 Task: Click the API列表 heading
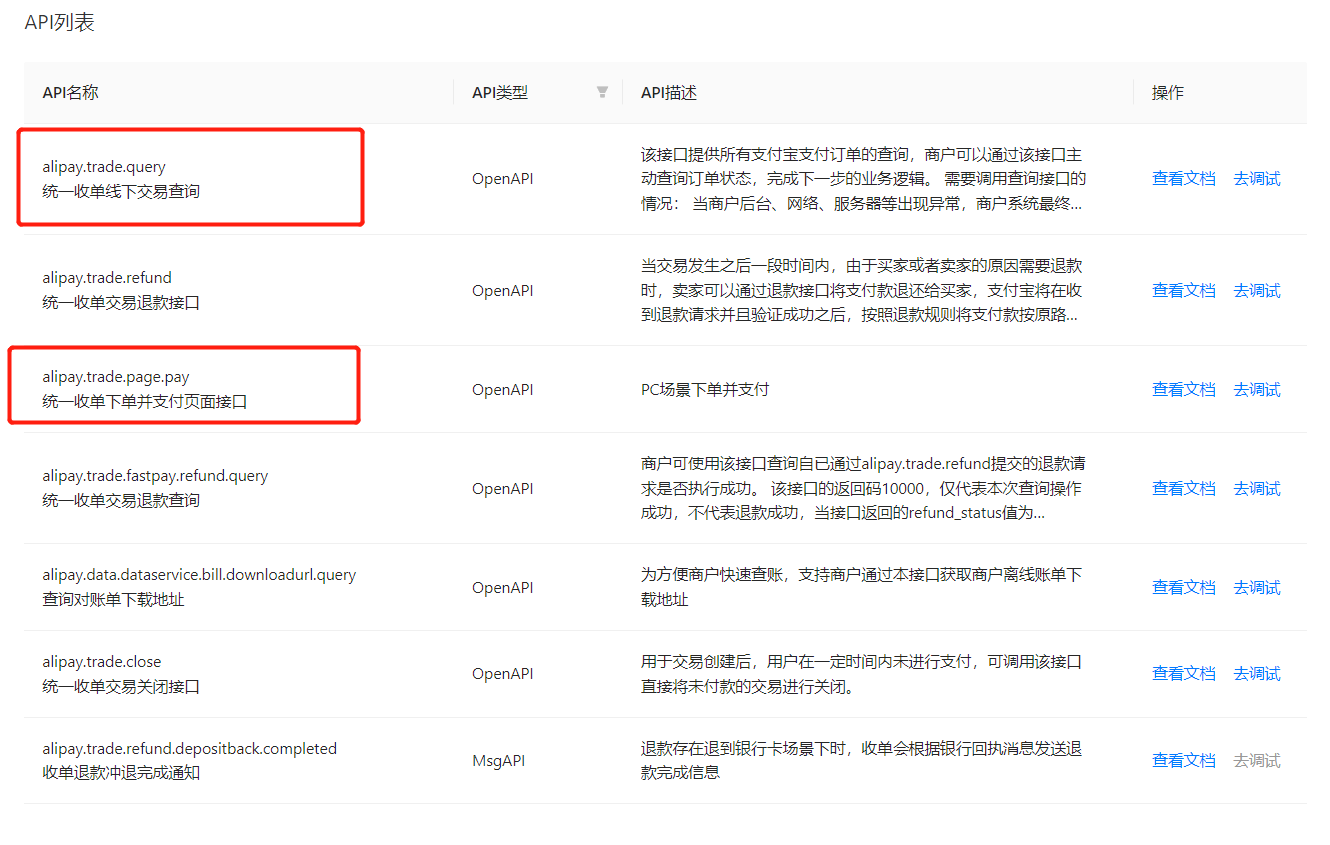pos(60,22)
